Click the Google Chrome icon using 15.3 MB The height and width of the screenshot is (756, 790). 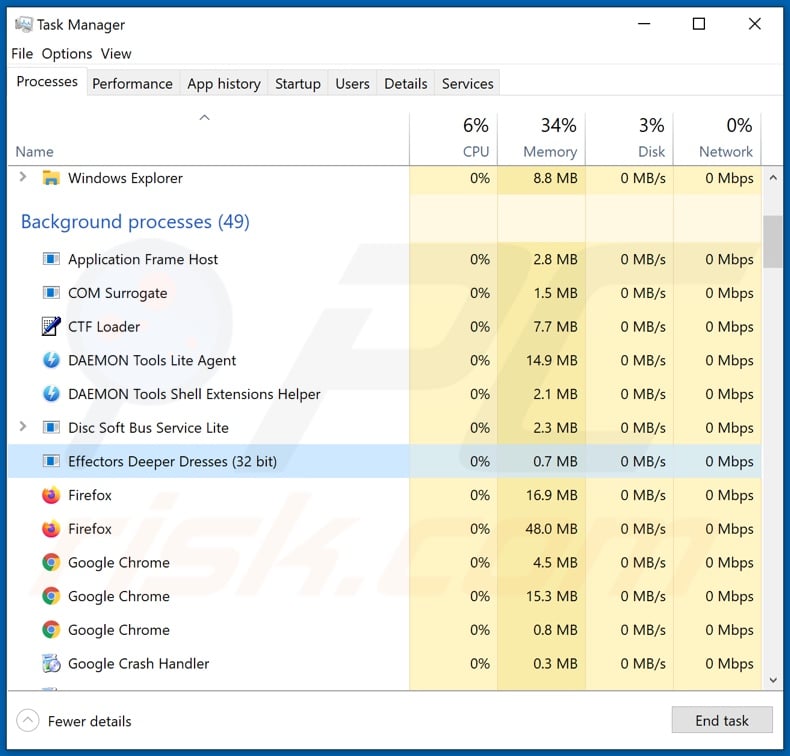51,596
